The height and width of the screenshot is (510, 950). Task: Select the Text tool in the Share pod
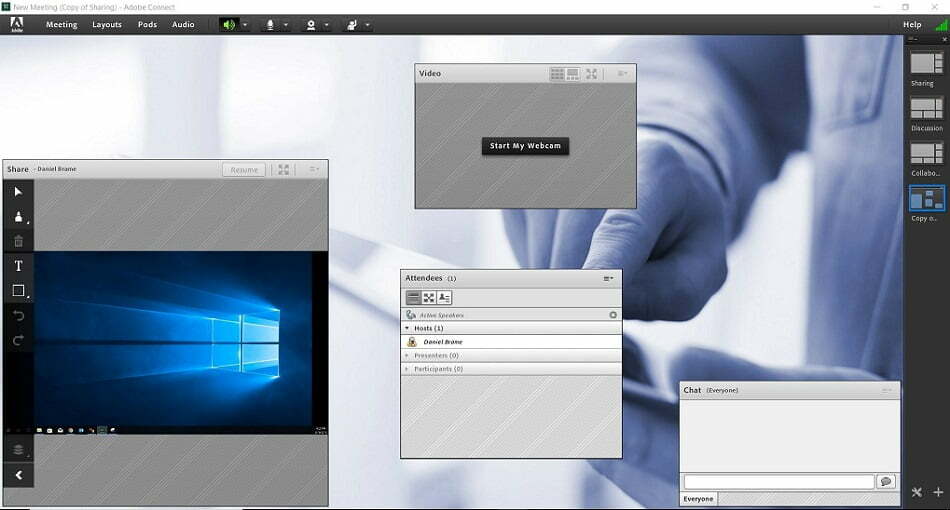(18, 266)
